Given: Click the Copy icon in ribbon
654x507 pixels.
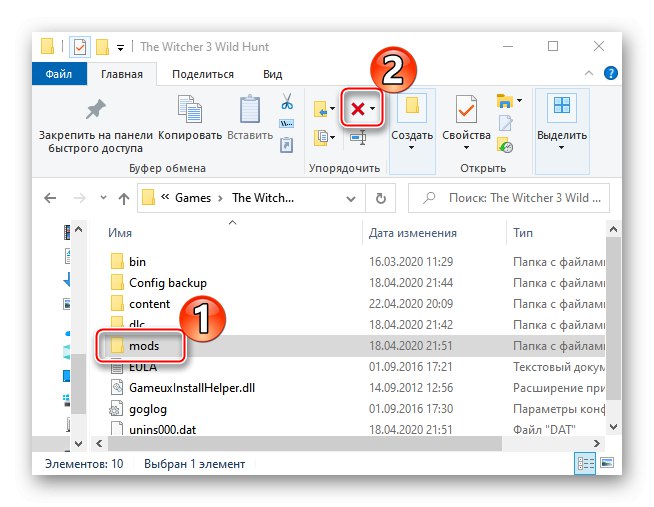Looking at the screenshot, I should coord(190,109).
